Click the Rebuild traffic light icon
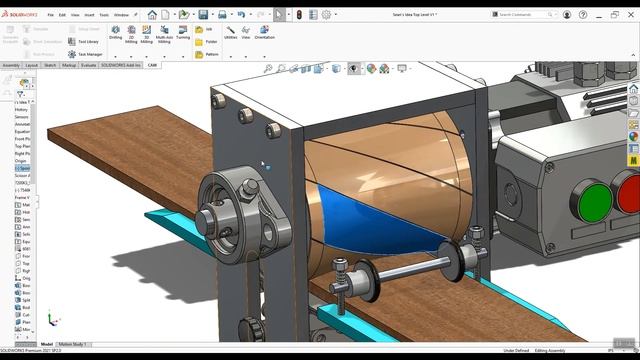640x360 pixels. click(299, 15)
